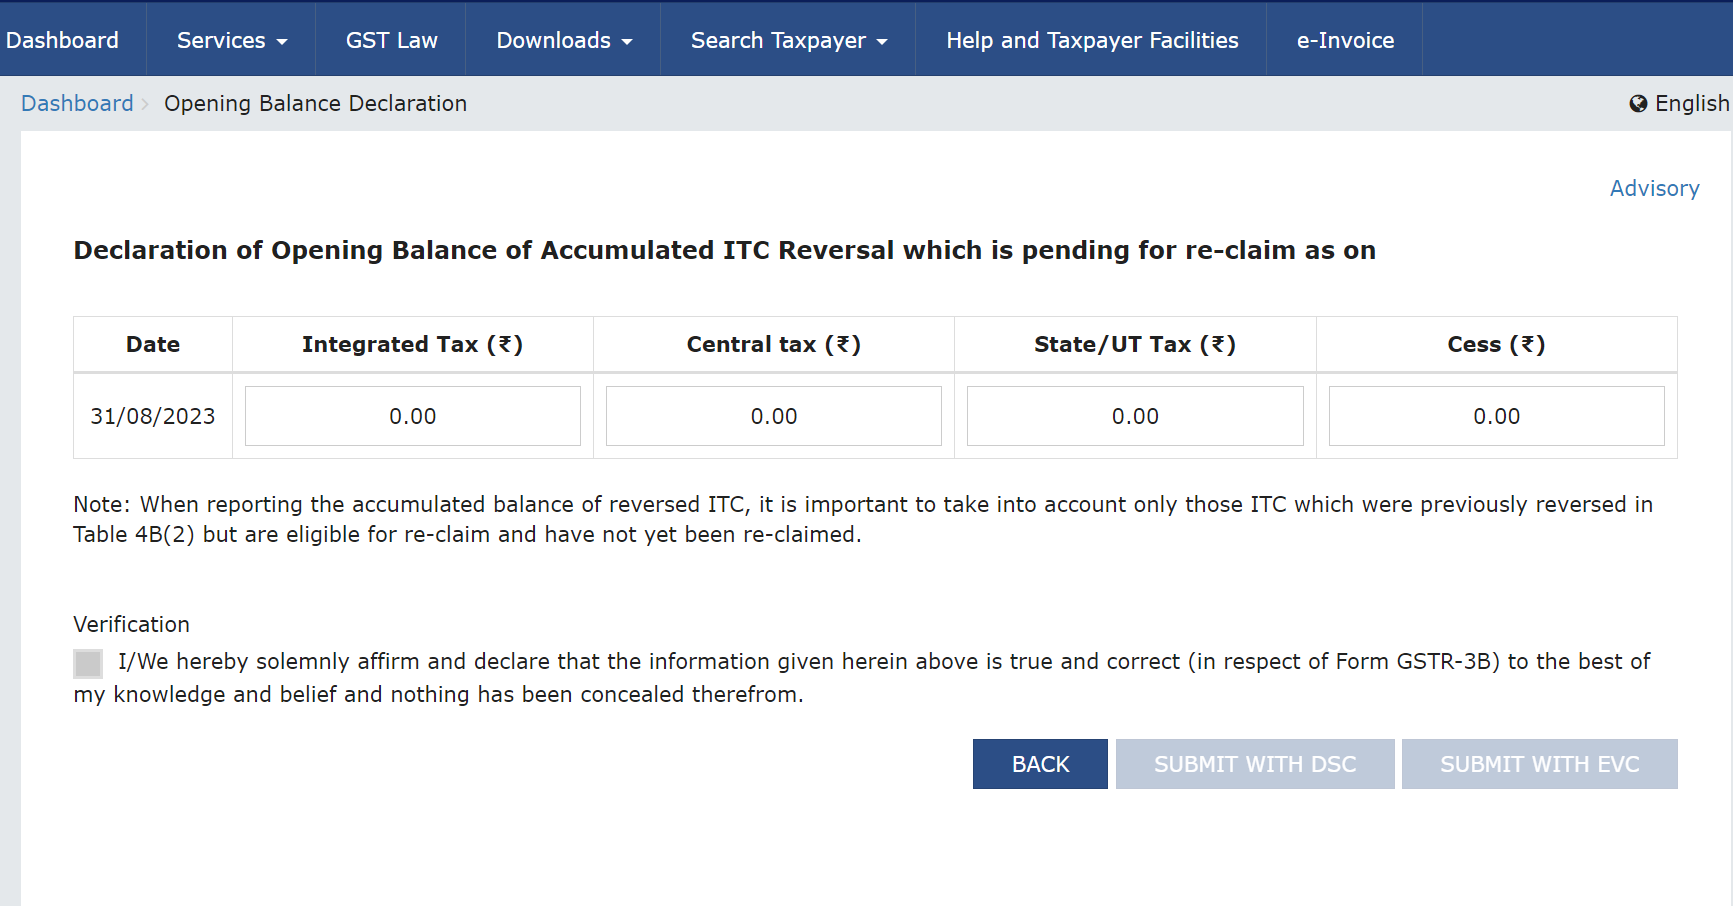Go to e-Invoice menu item
This screenshot has height=906, width=1733.
[x=1344, y=41]
